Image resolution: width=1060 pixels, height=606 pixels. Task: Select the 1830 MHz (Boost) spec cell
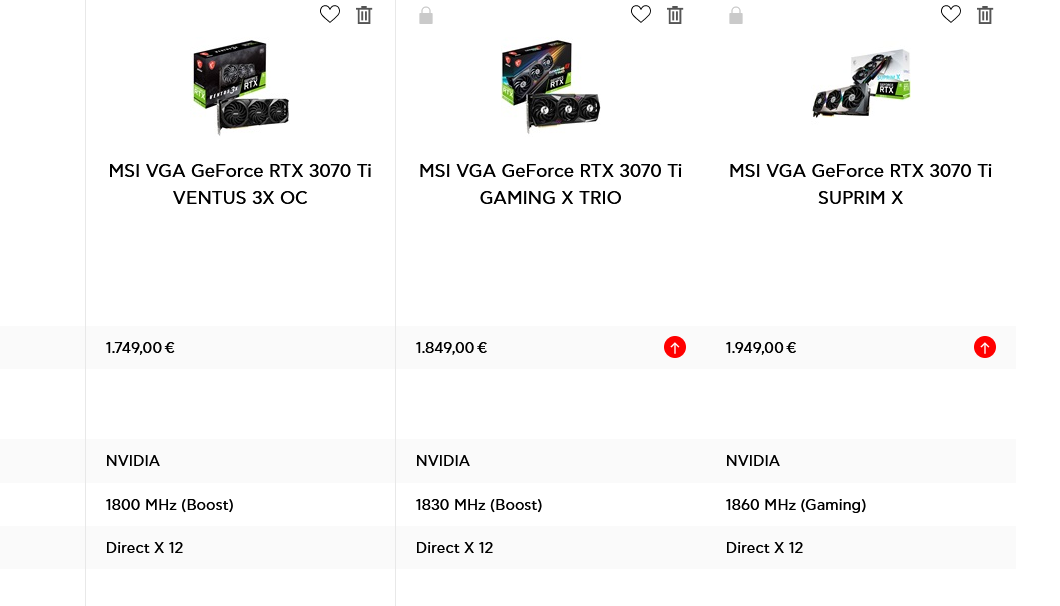(551, 505)
